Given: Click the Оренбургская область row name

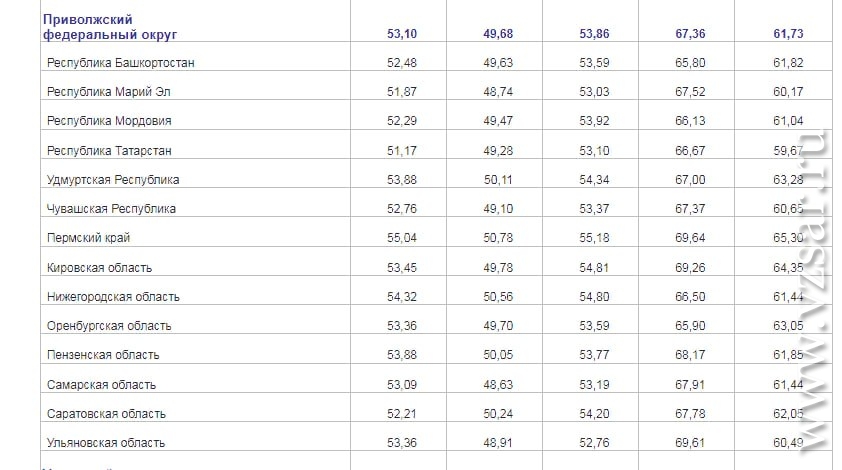Looking at the screenshot, I should click(109, 326).
